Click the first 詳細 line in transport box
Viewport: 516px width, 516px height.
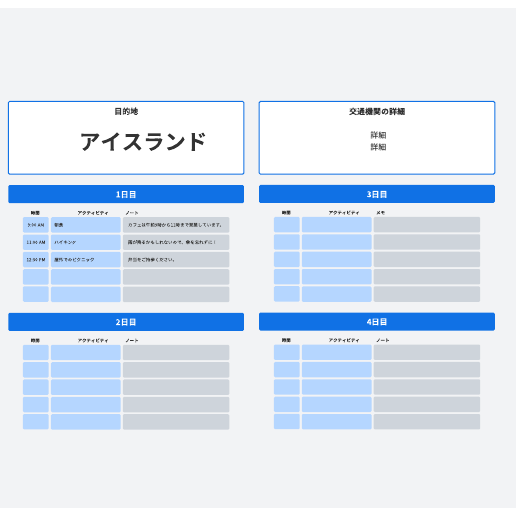[x=378, y=135]
